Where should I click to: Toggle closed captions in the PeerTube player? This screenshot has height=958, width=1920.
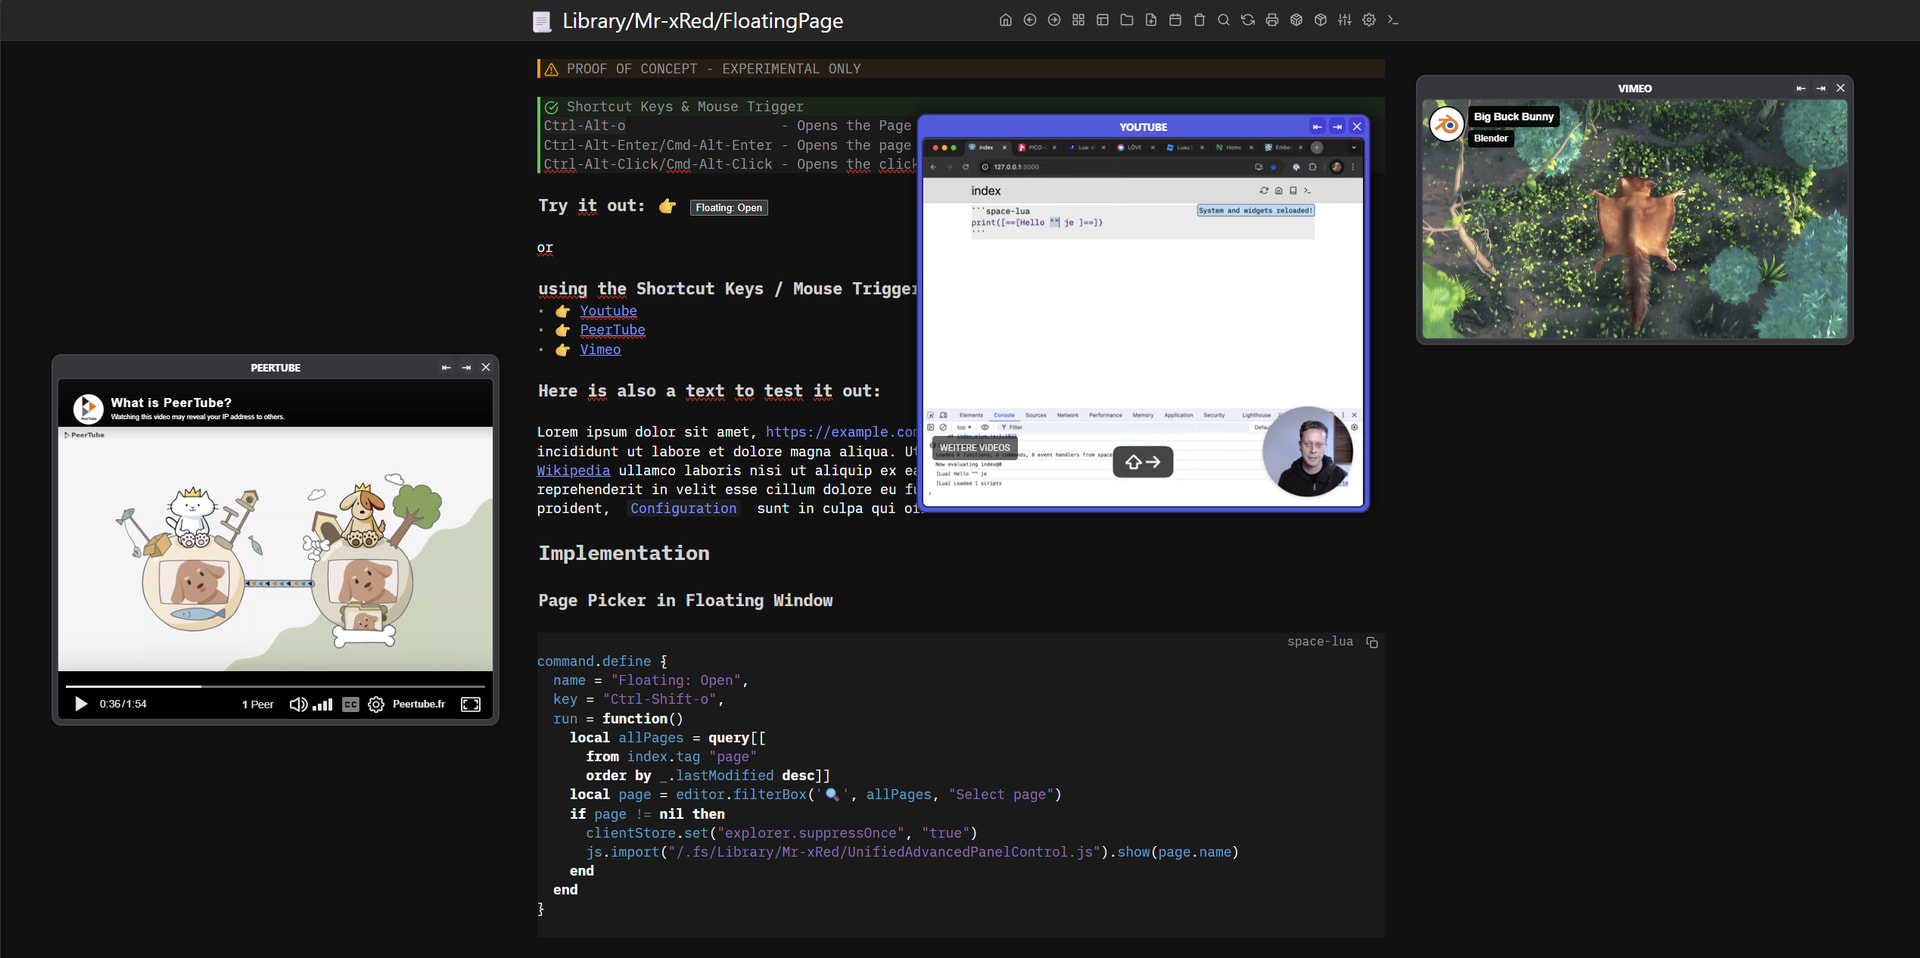coord(350,704)
